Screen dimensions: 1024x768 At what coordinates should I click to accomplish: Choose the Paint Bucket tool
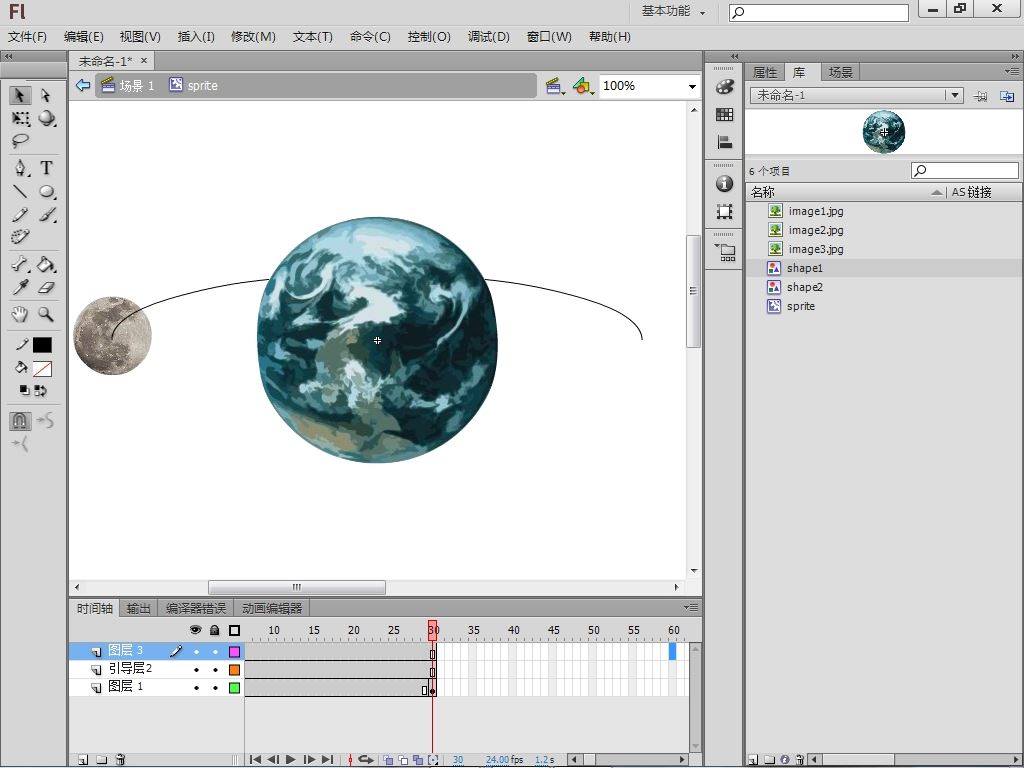[46, 265]
